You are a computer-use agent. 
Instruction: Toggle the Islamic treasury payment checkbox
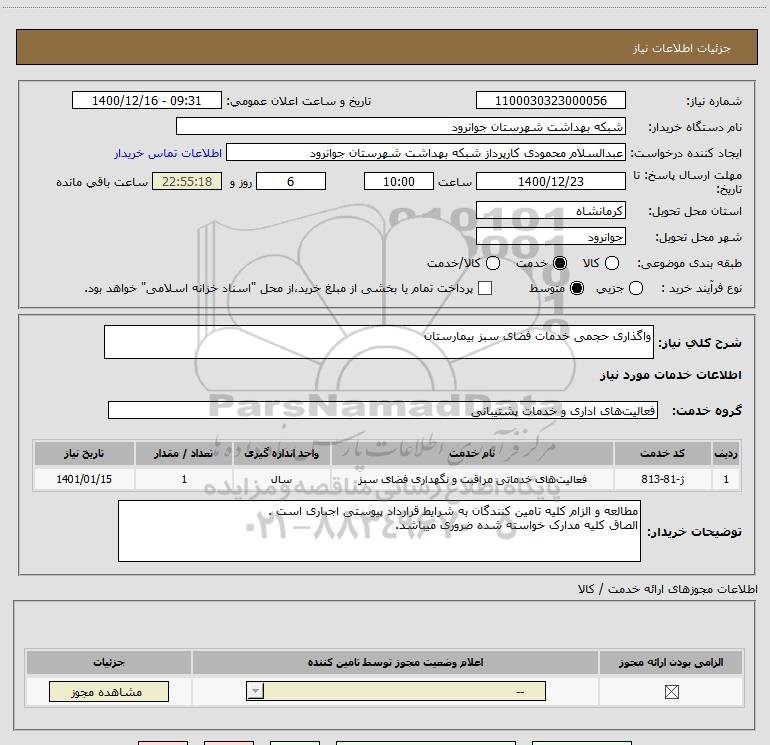pos(485,288)
